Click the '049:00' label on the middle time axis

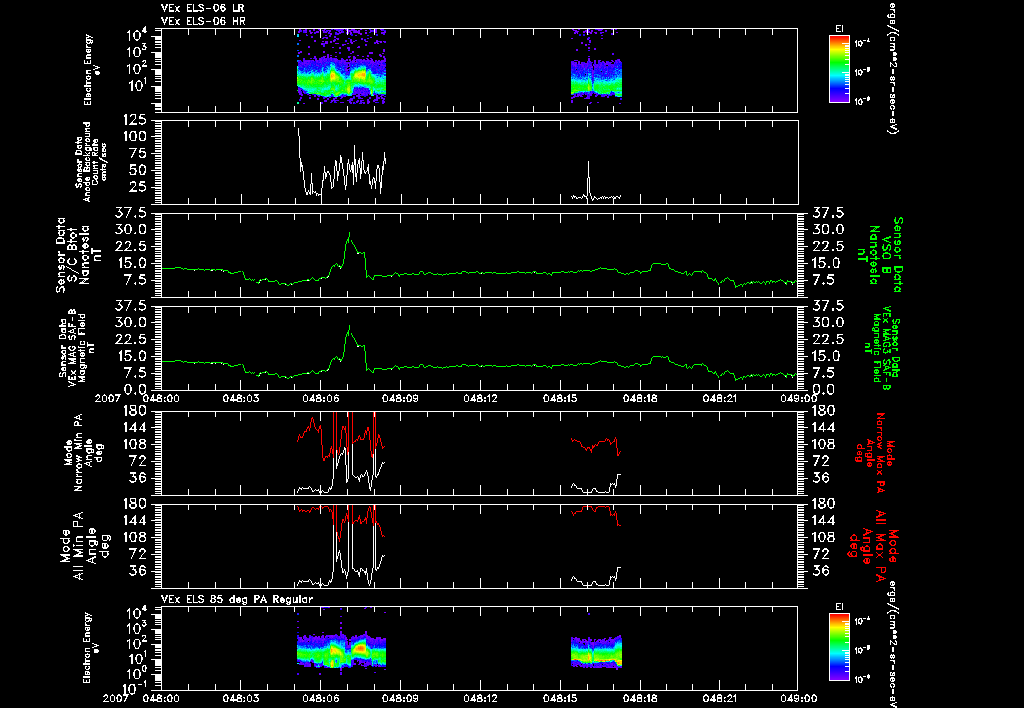(800, 398)
